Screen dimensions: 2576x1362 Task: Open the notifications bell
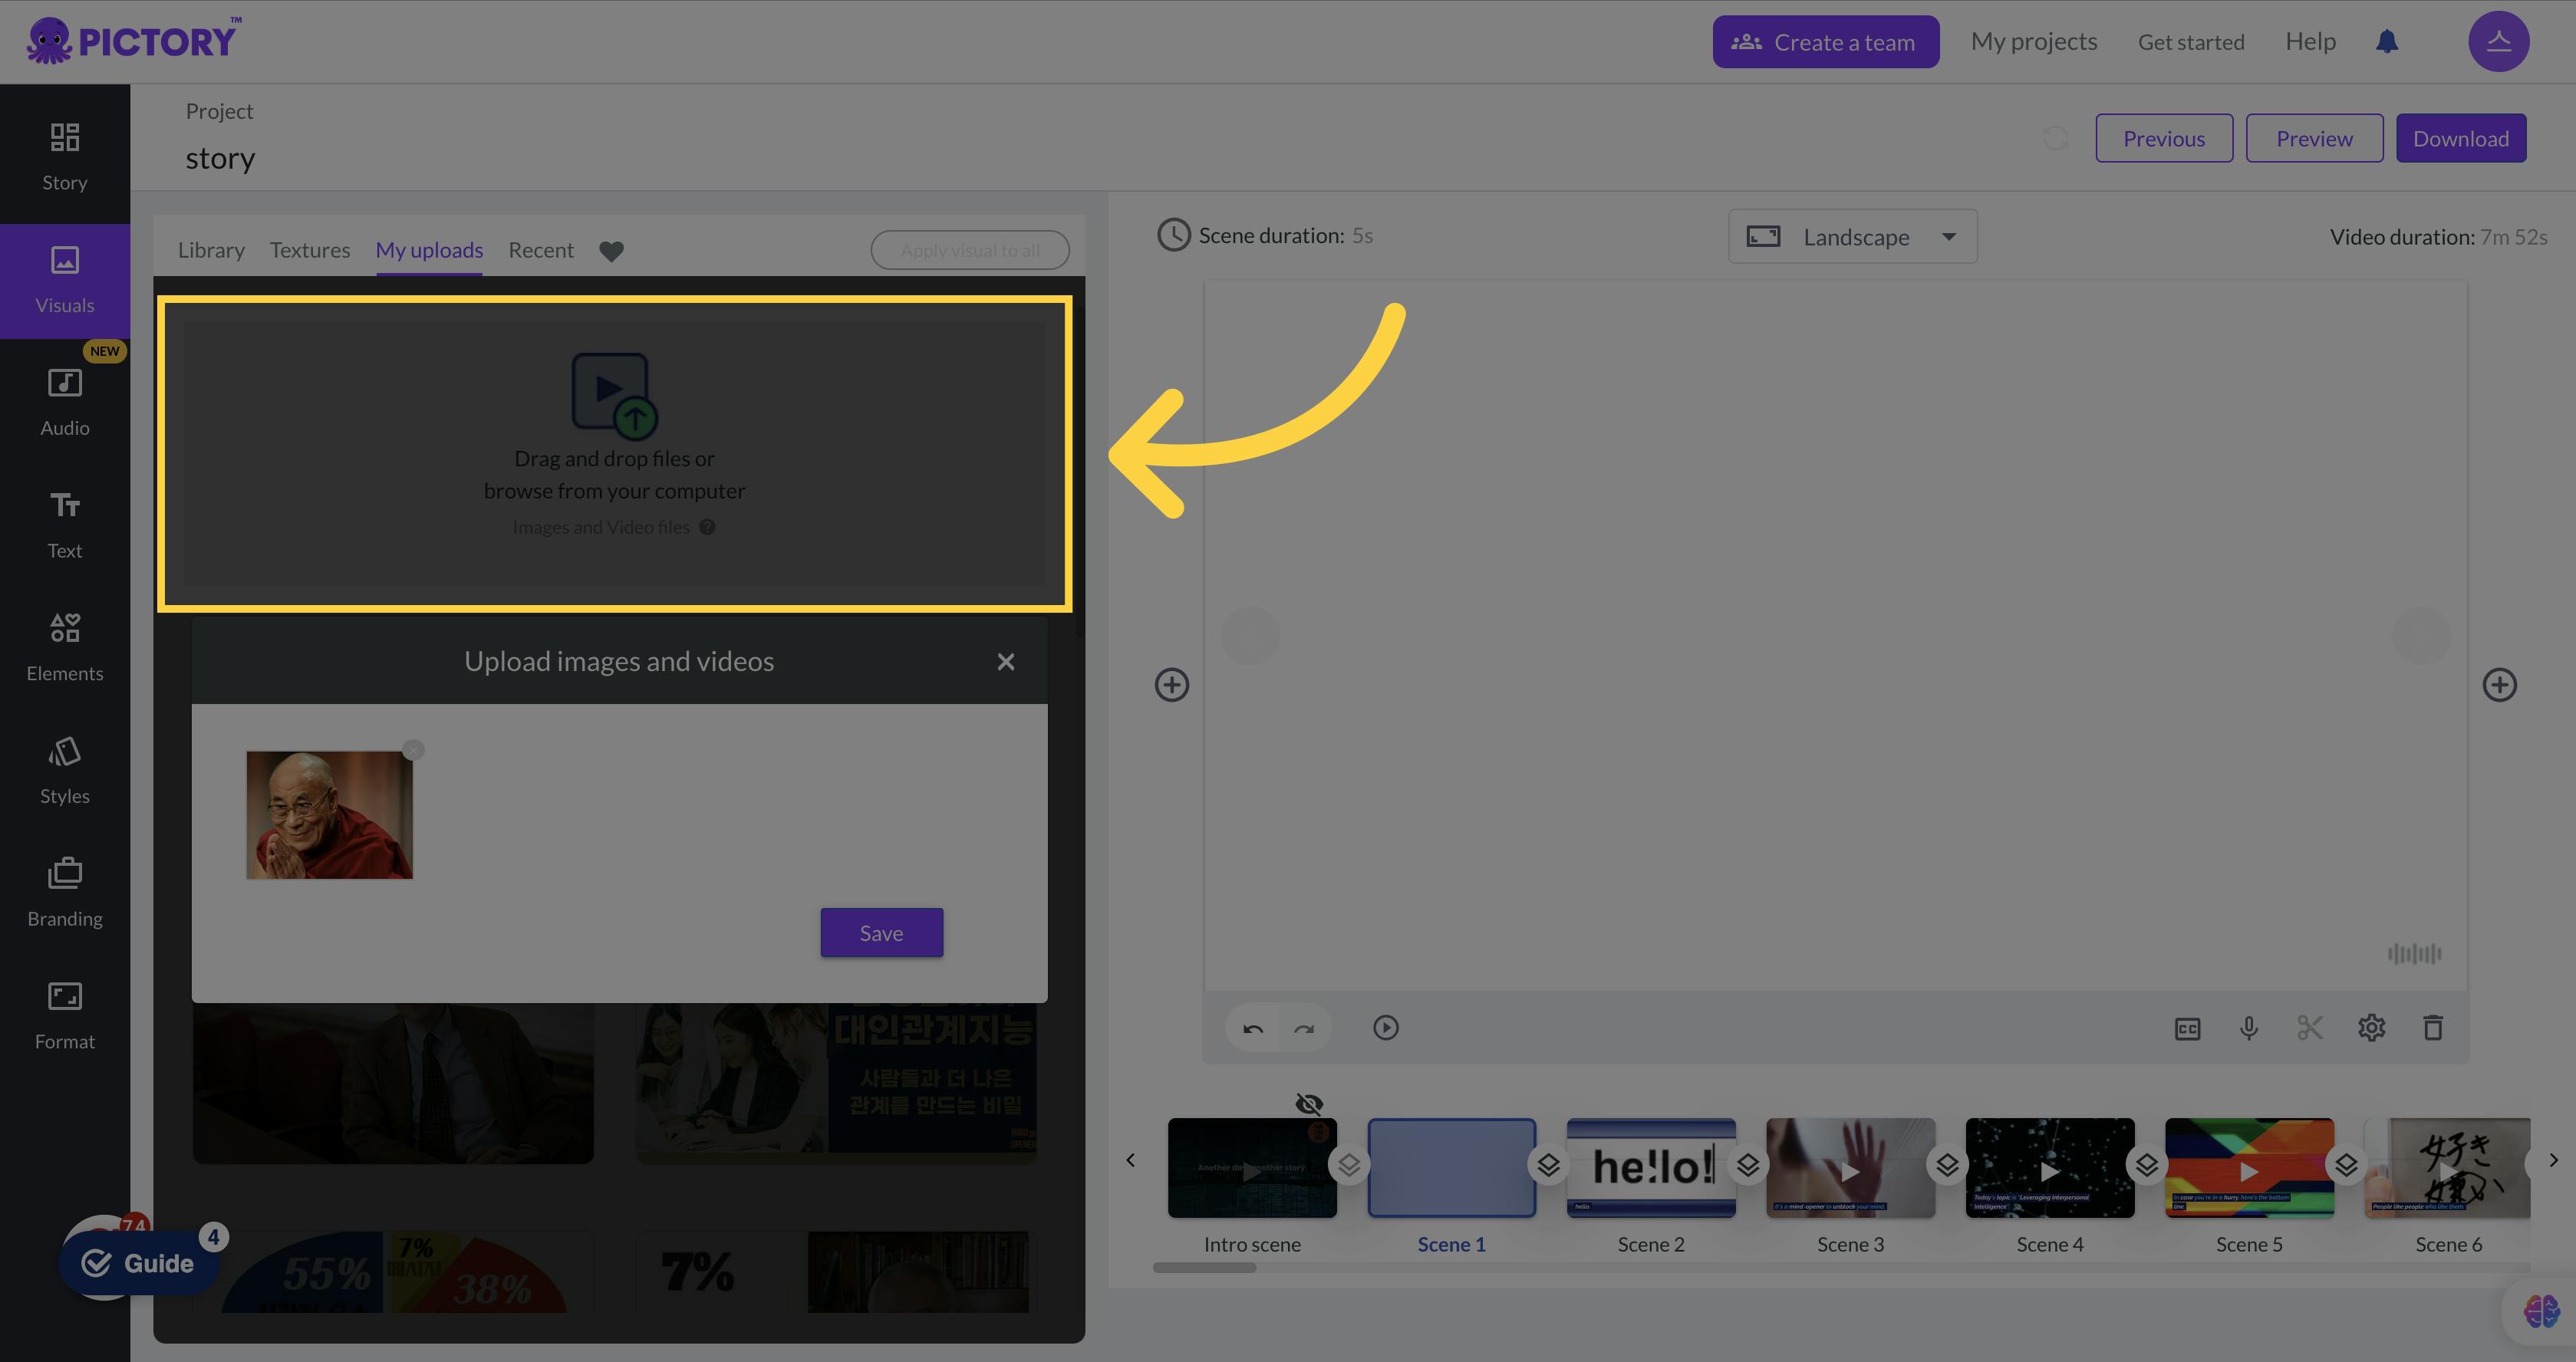pos(2387,41)
